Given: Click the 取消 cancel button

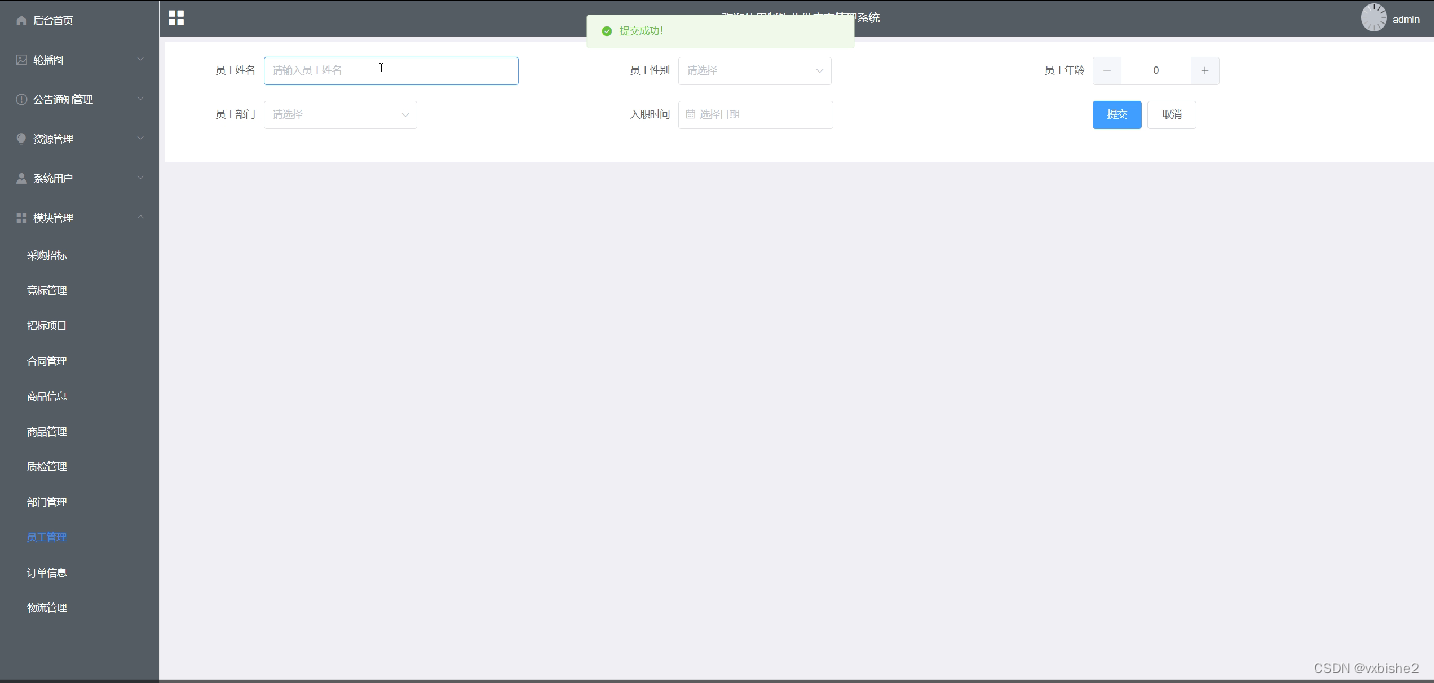Looking at the screenshot, I should (x=1172, y=115).
